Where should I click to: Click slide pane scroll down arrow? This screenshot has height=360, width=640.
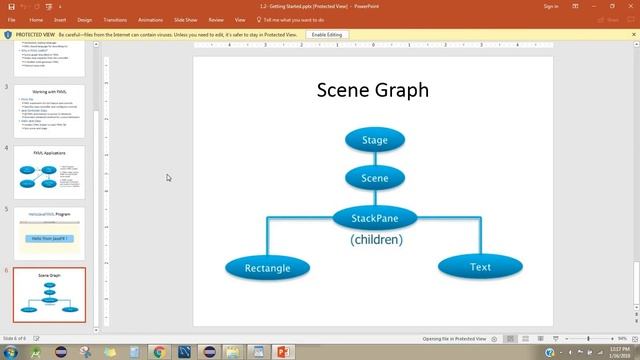point(636,307)
